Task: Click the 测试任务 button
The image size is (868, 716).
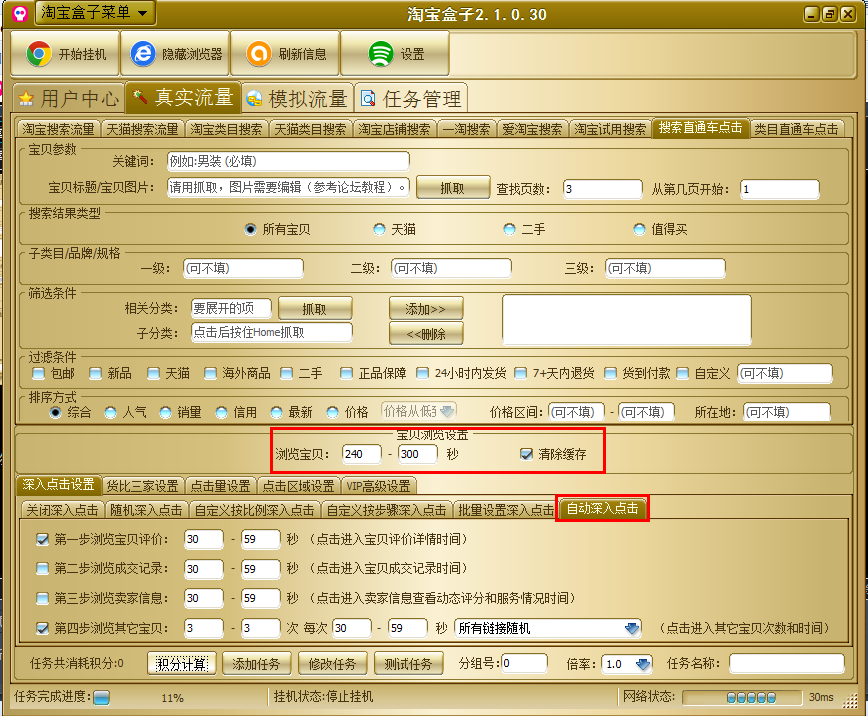Action: tap(408, 663)
